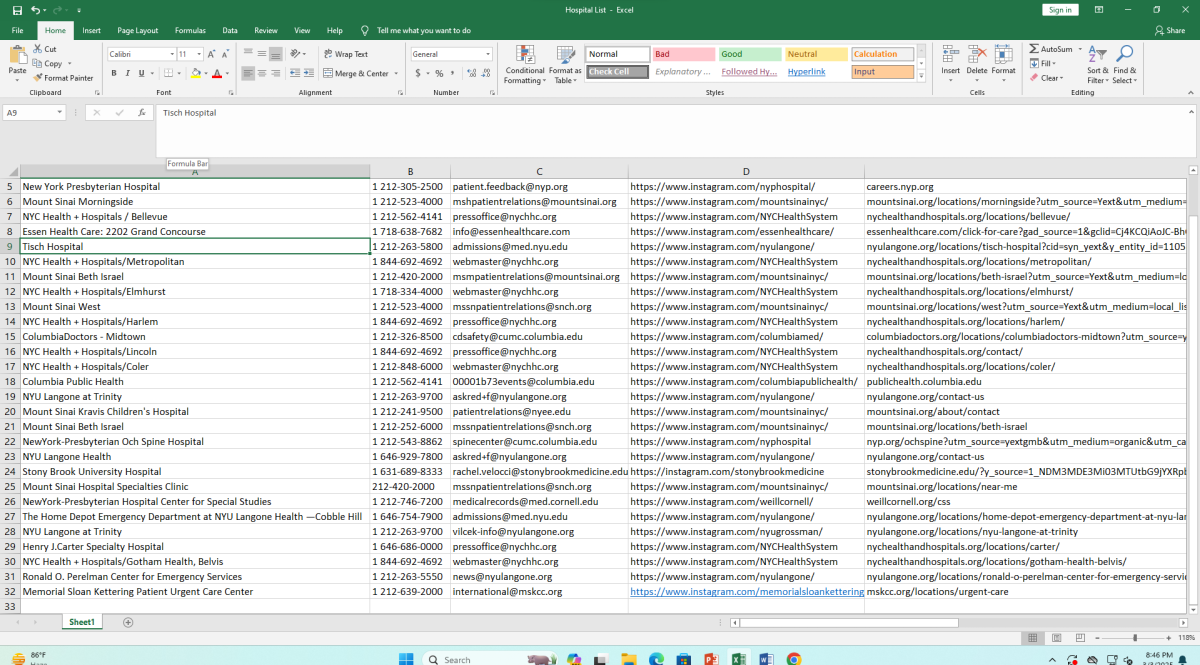This screenshot has width=1200, height=665.
Task: Select the Sheet1 tab
Action: click(x=82, y=622)
